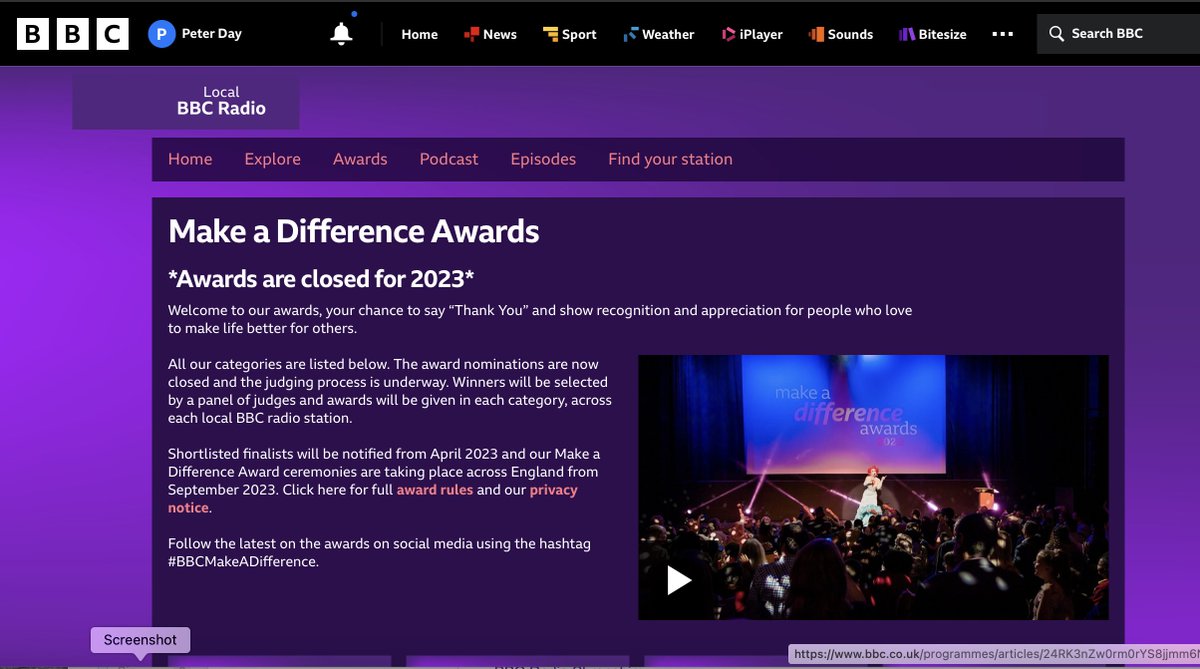1200x669 pixels.
Task: Open BBC Weather section
Action: (x=658, y=34)
